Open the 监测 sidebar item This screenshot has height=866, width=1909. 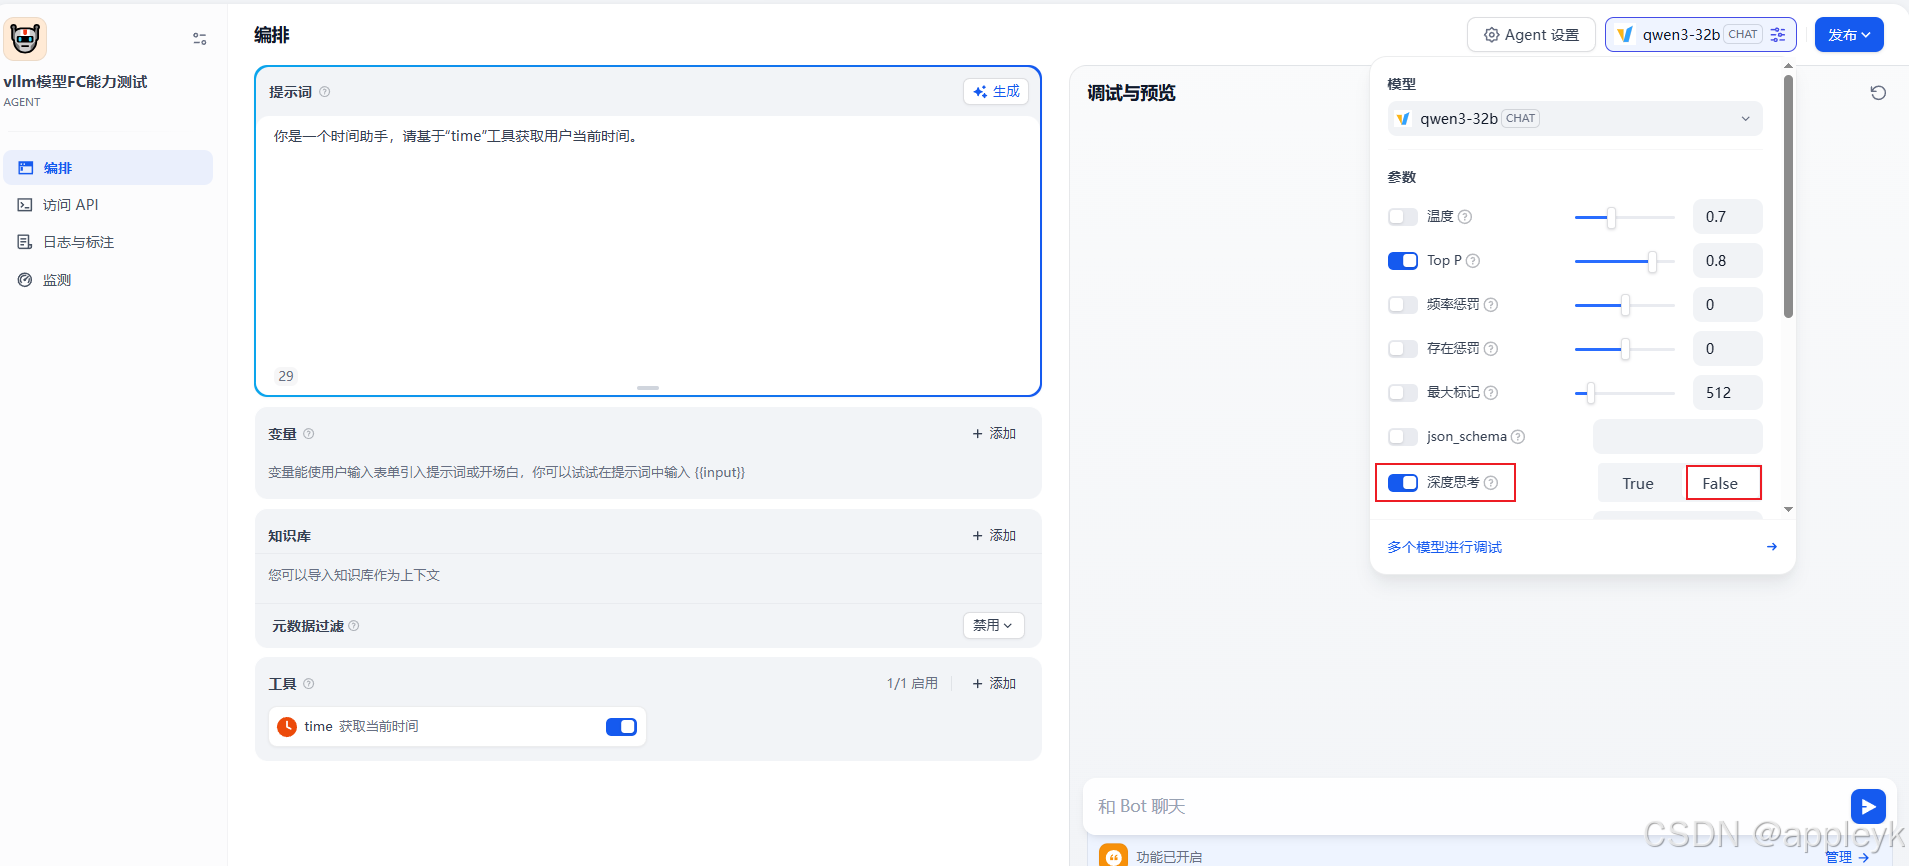point(108,280)
